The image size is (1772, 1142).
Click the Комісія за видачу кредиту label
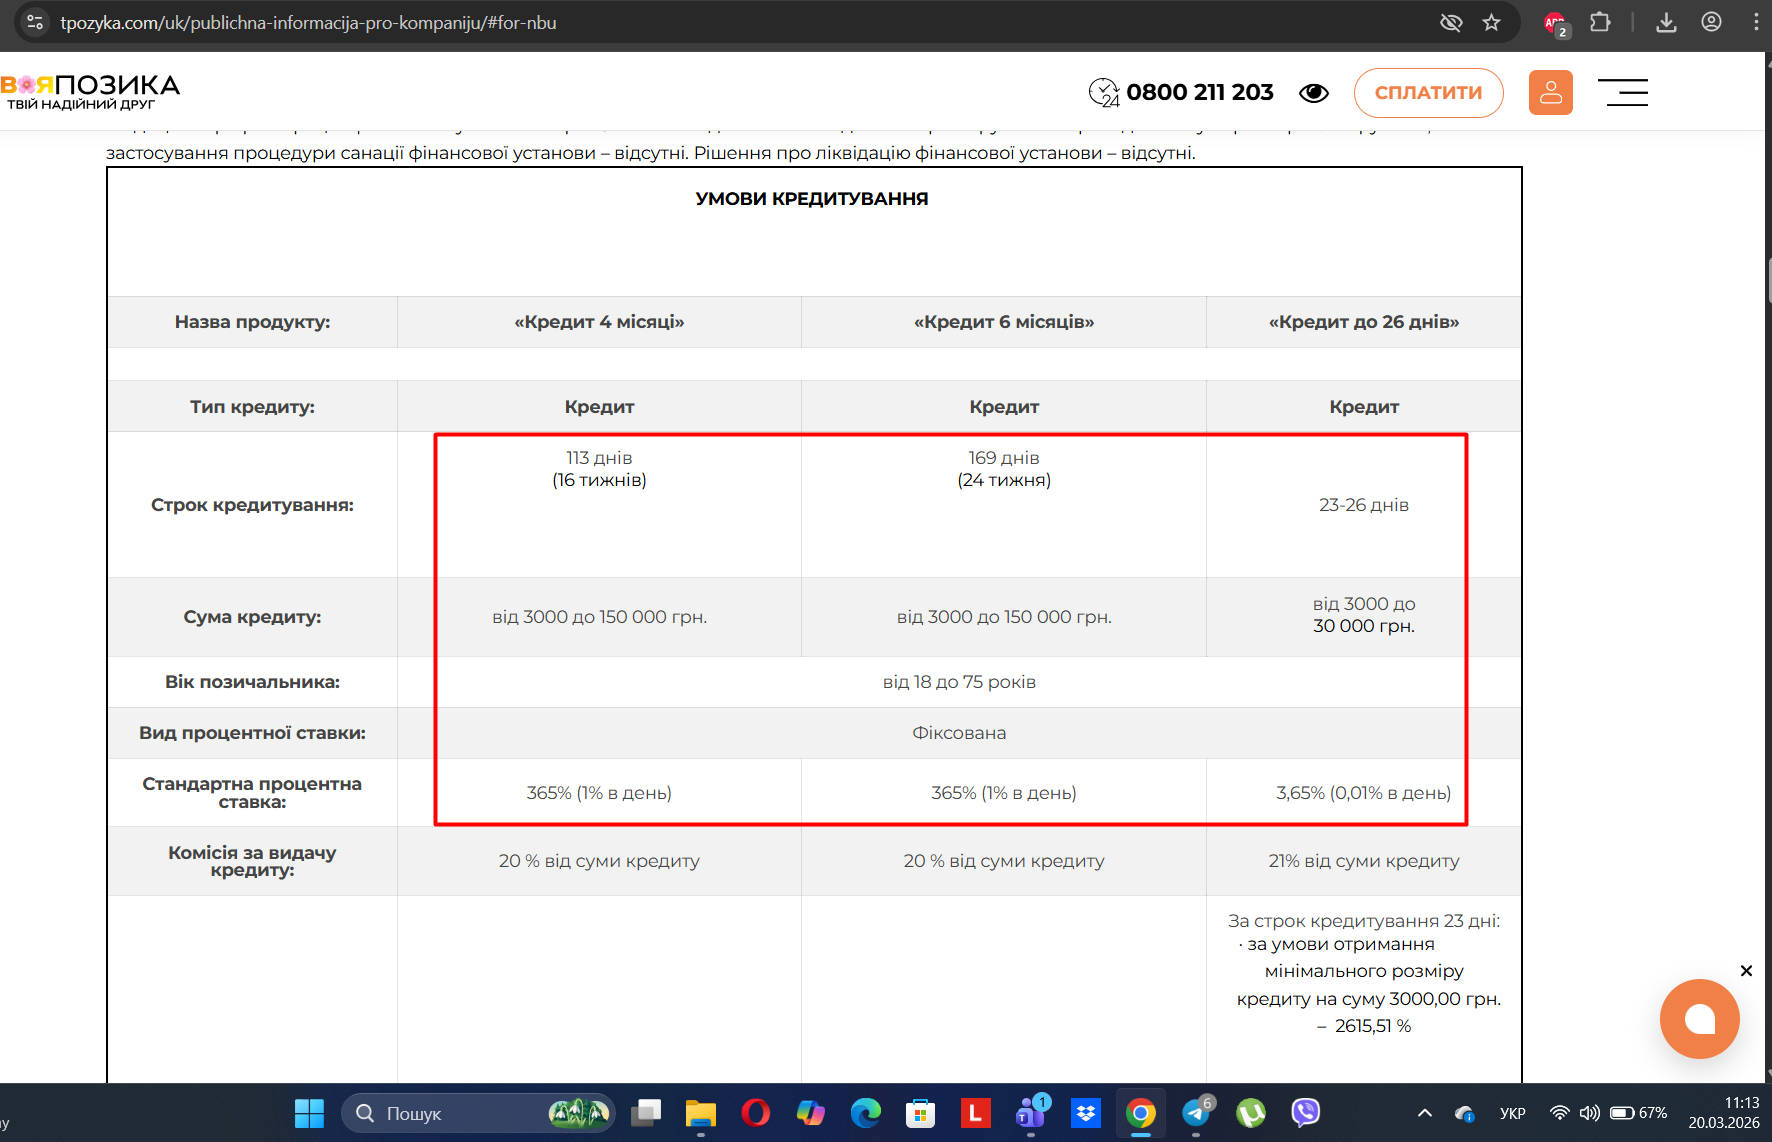252,861
